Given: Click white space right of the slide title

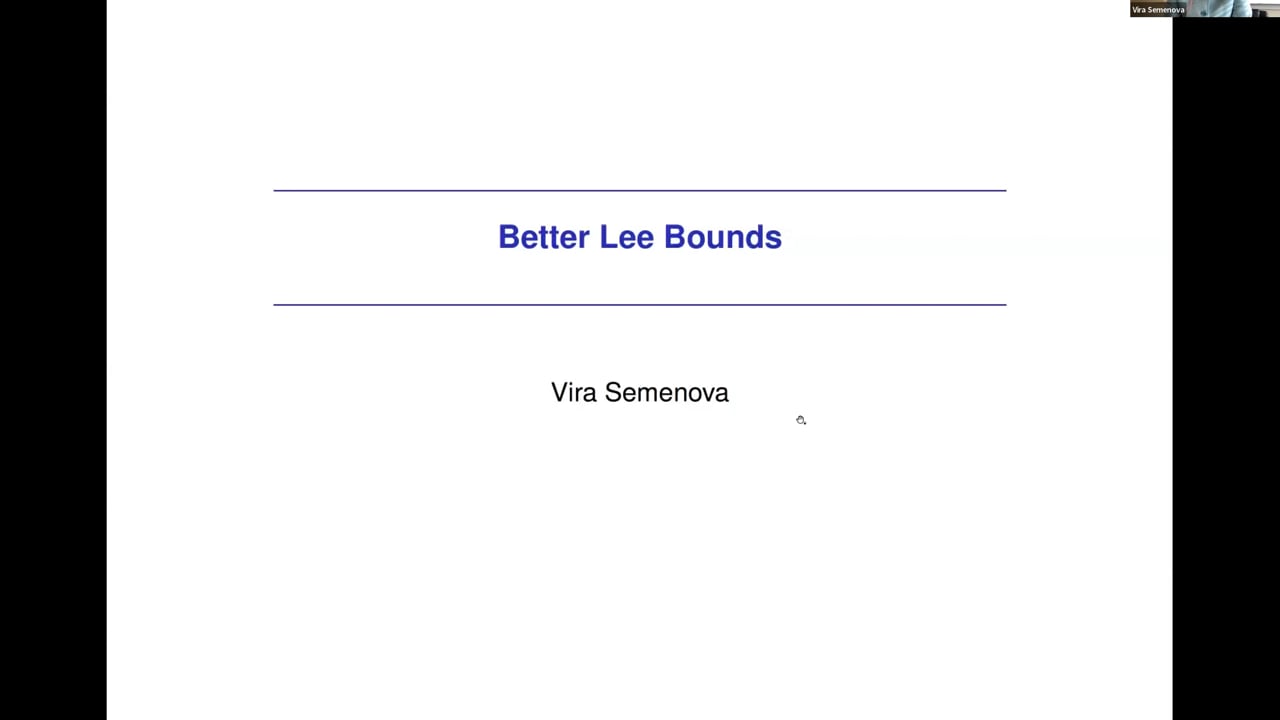Looking at the screenshot, I should click(900, 237).
